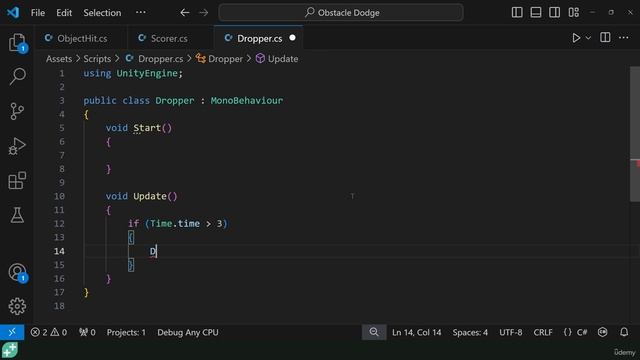This screenshot has height=360, width=640.
Task: Click Time.time in the if condition
Action: click(175, 224)
